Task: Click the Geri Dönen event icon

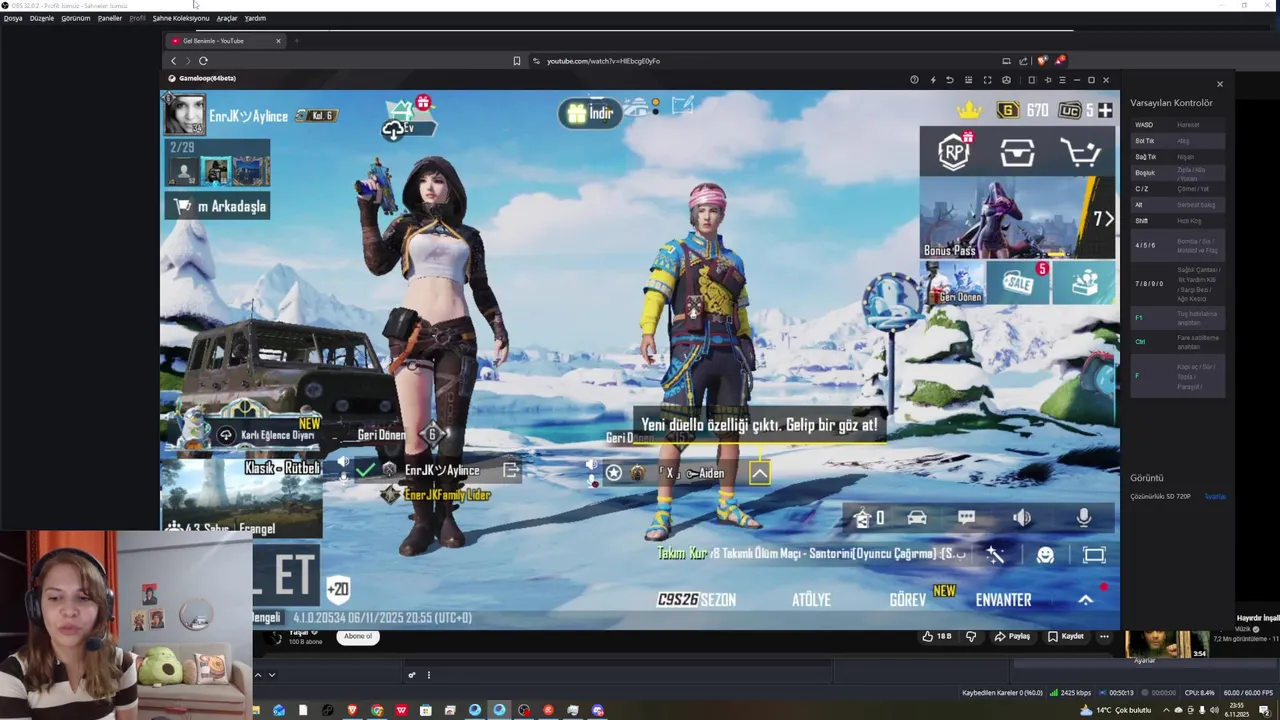Action: [x=953, y=283]
